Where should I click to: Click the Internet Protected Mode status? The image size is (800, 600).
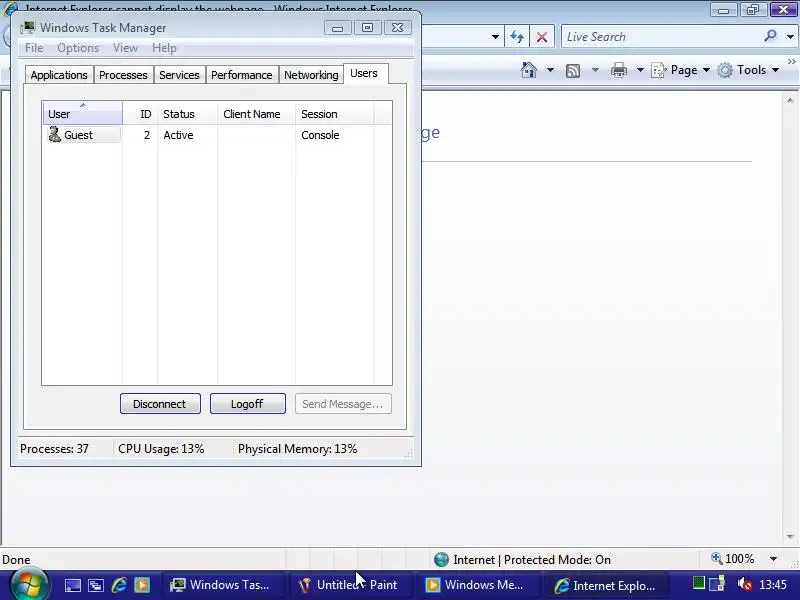tap(522, 560)
